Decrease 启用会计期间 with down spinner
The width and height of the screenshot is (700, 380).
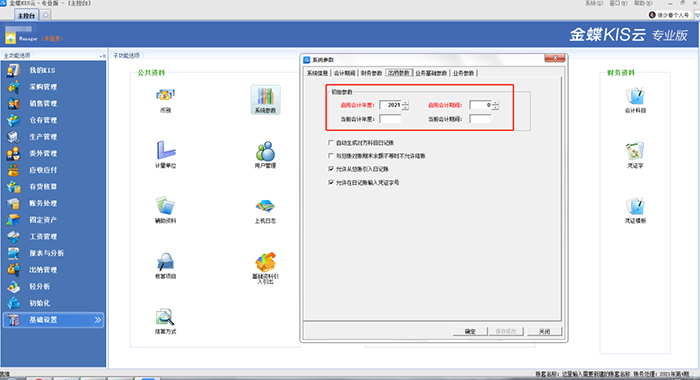click(495, 108)
